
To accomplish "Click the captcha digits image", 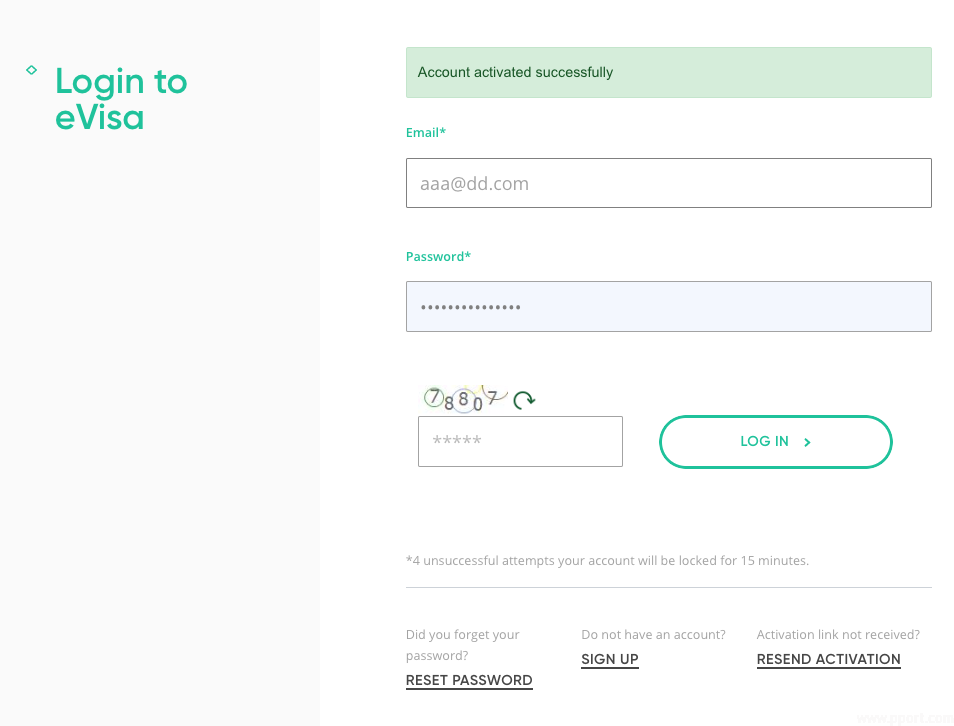I will click(x=465, y=399).
